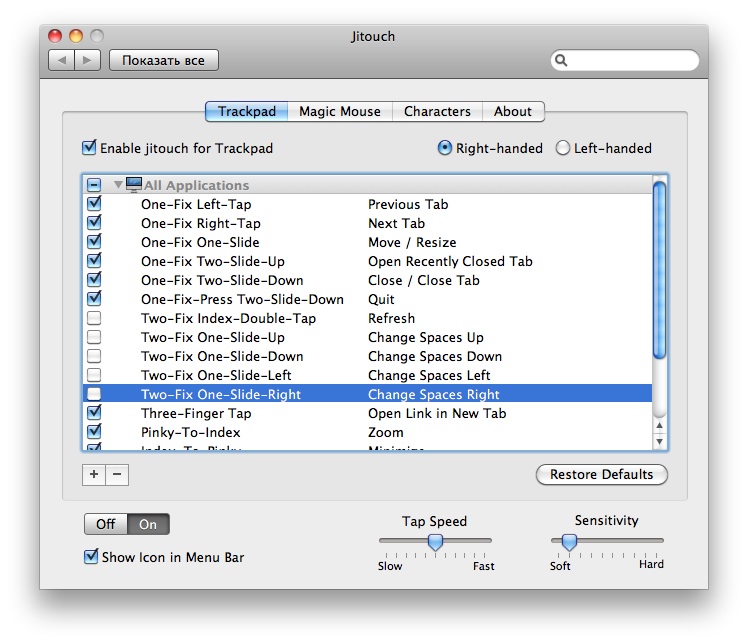Screen dimensions: 748x644
Task: Click Restore Defaults button
Action: (602, 475)
